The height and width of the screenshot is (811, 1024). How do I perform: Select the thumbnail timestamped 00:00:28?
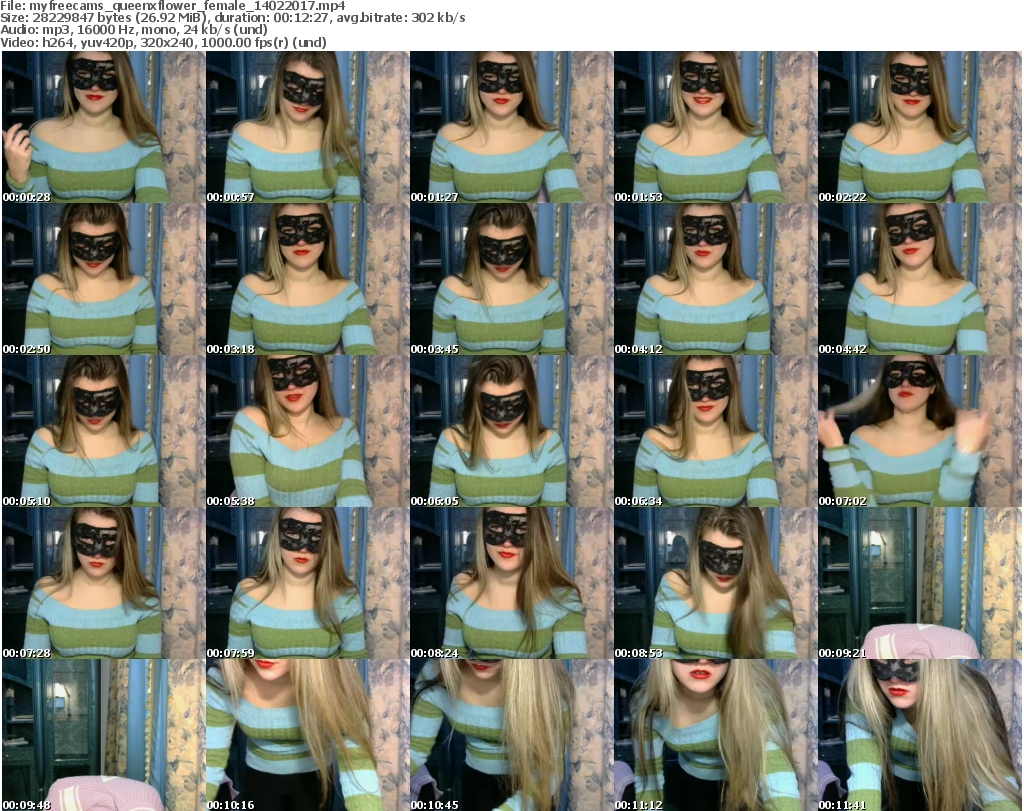tap(104, 127)
